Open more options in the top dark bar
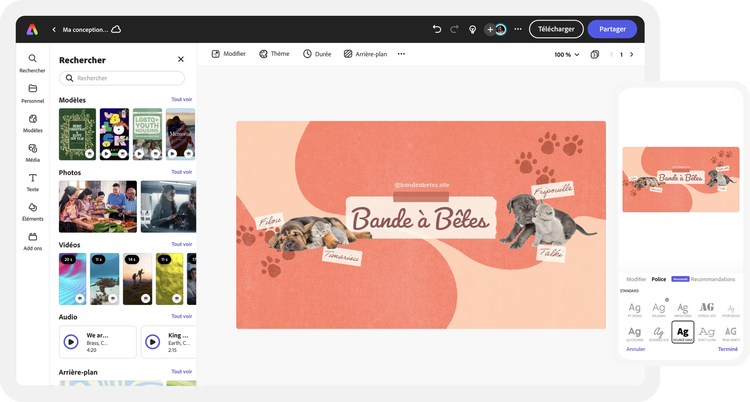 point(518,29)
